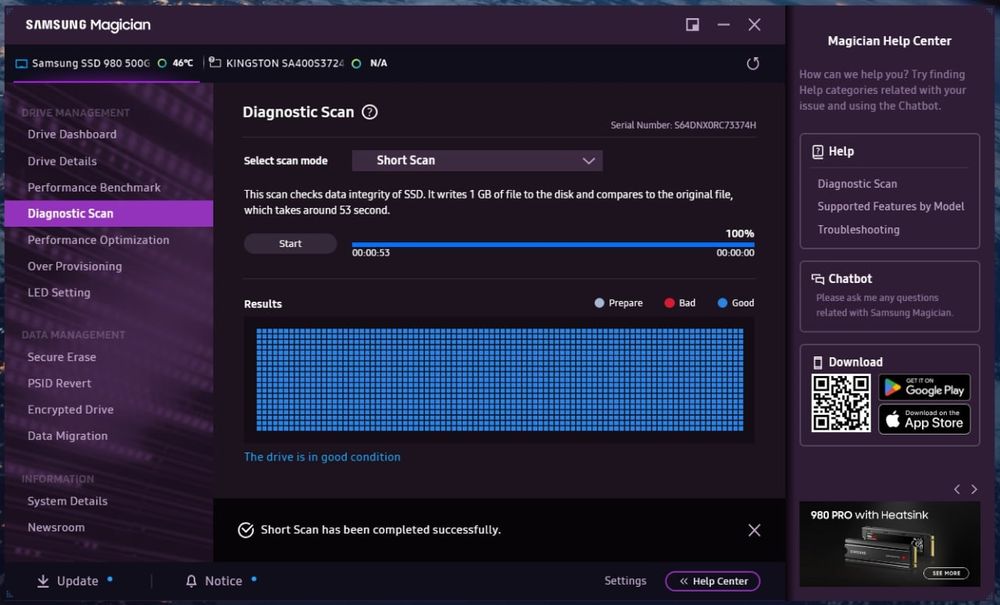Click the Download phone icon

(818, 362)
